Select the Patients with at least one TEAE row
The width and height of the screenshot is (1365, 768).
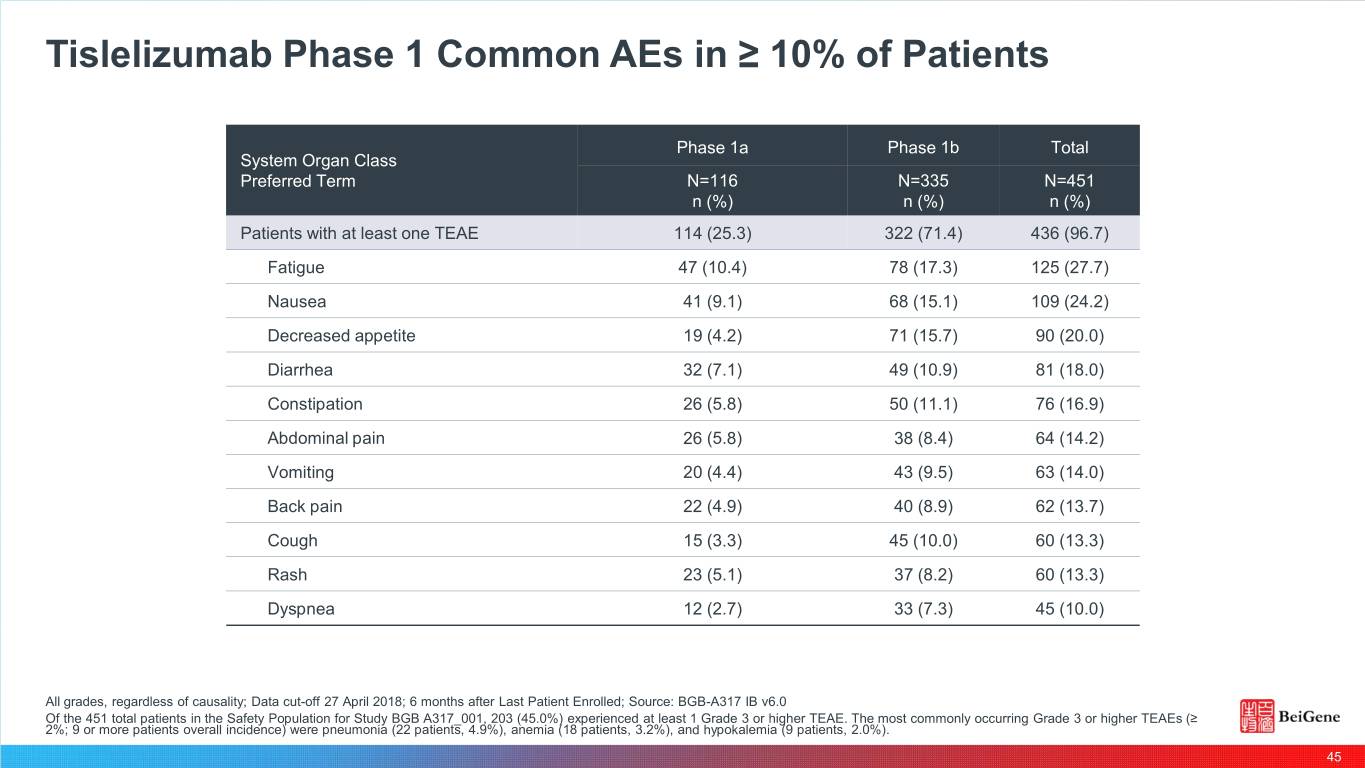point(359,234)
